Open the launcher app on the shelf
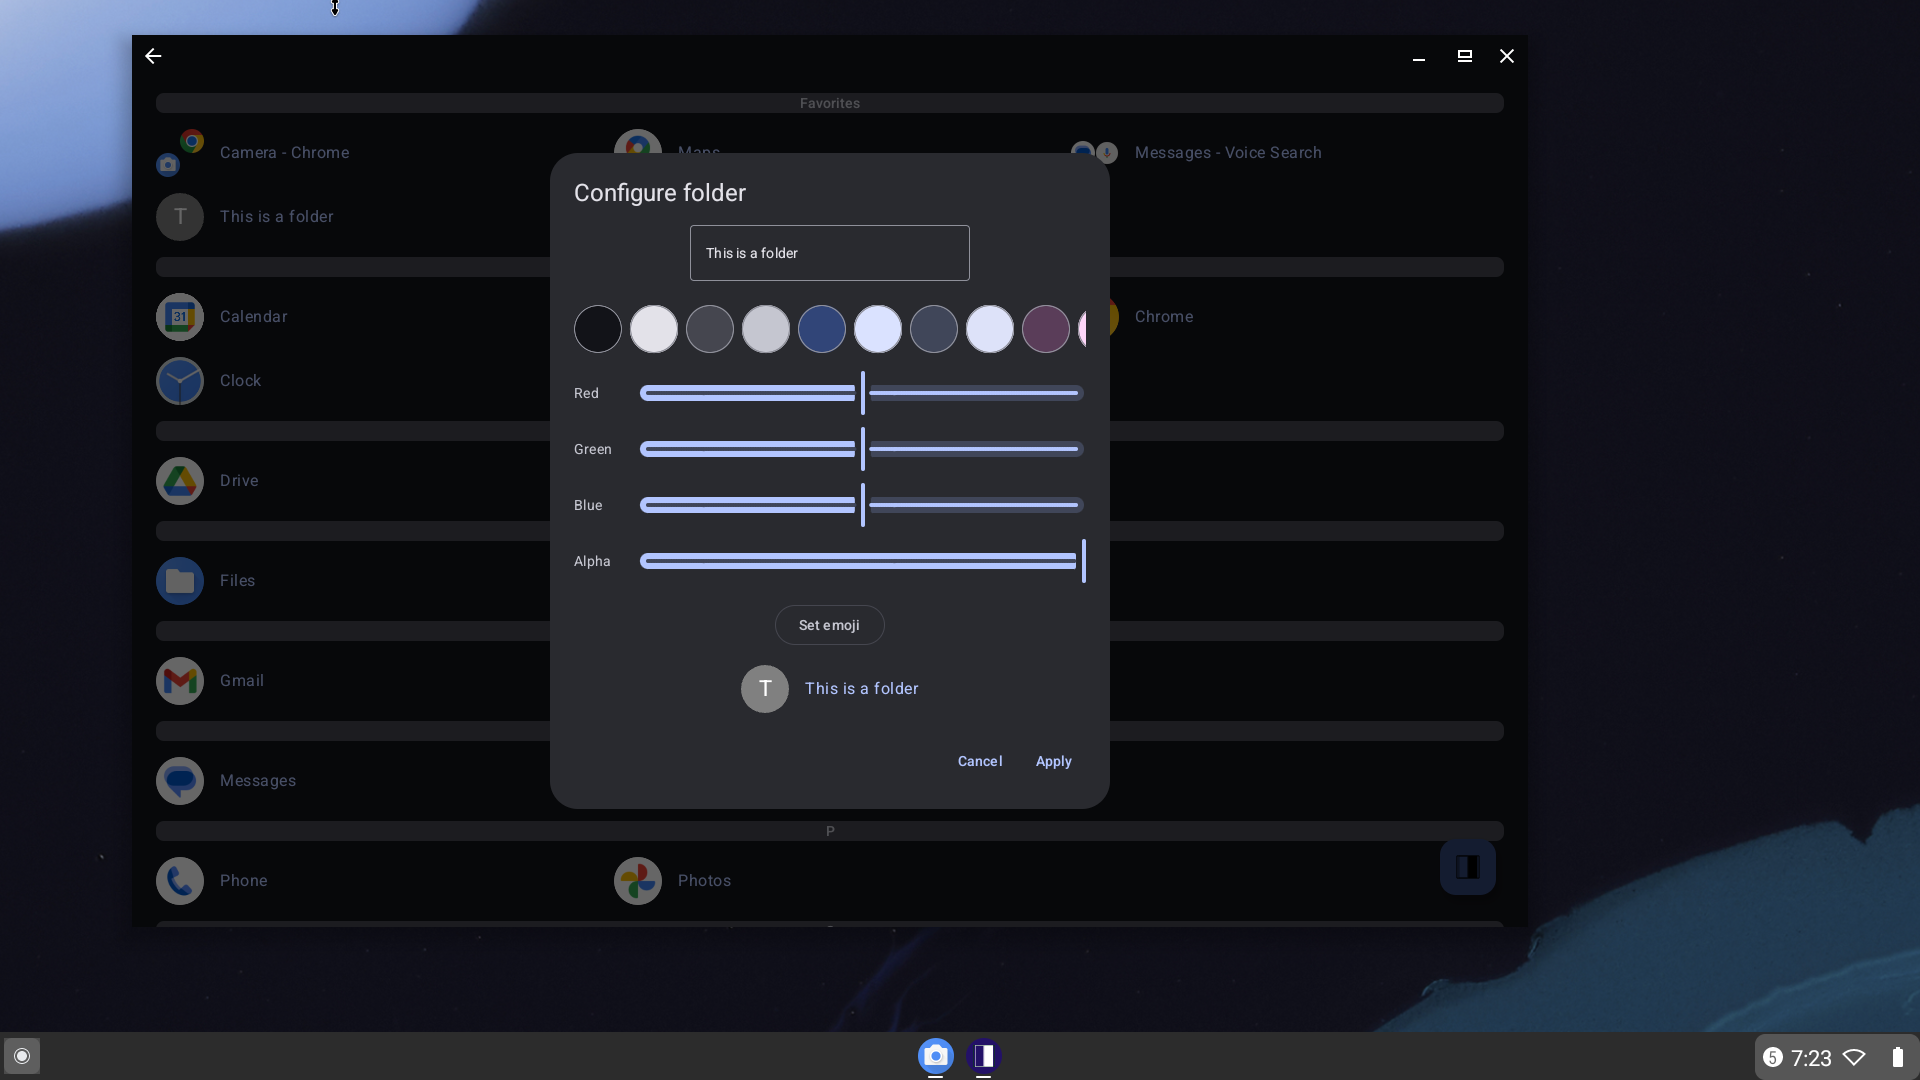The image size is (1920, 1080). [x=984, y=1056]
